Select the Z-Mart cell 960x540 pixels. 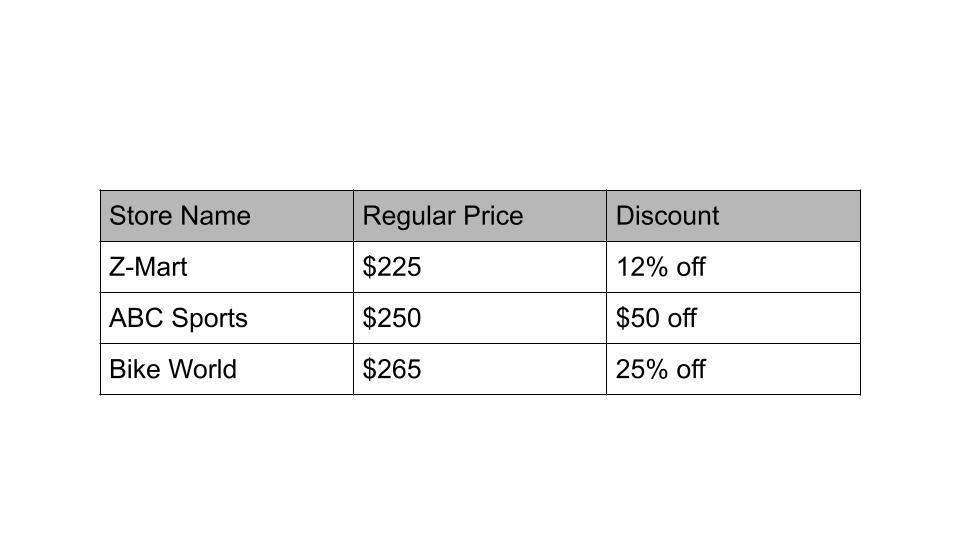coord(227,267)
